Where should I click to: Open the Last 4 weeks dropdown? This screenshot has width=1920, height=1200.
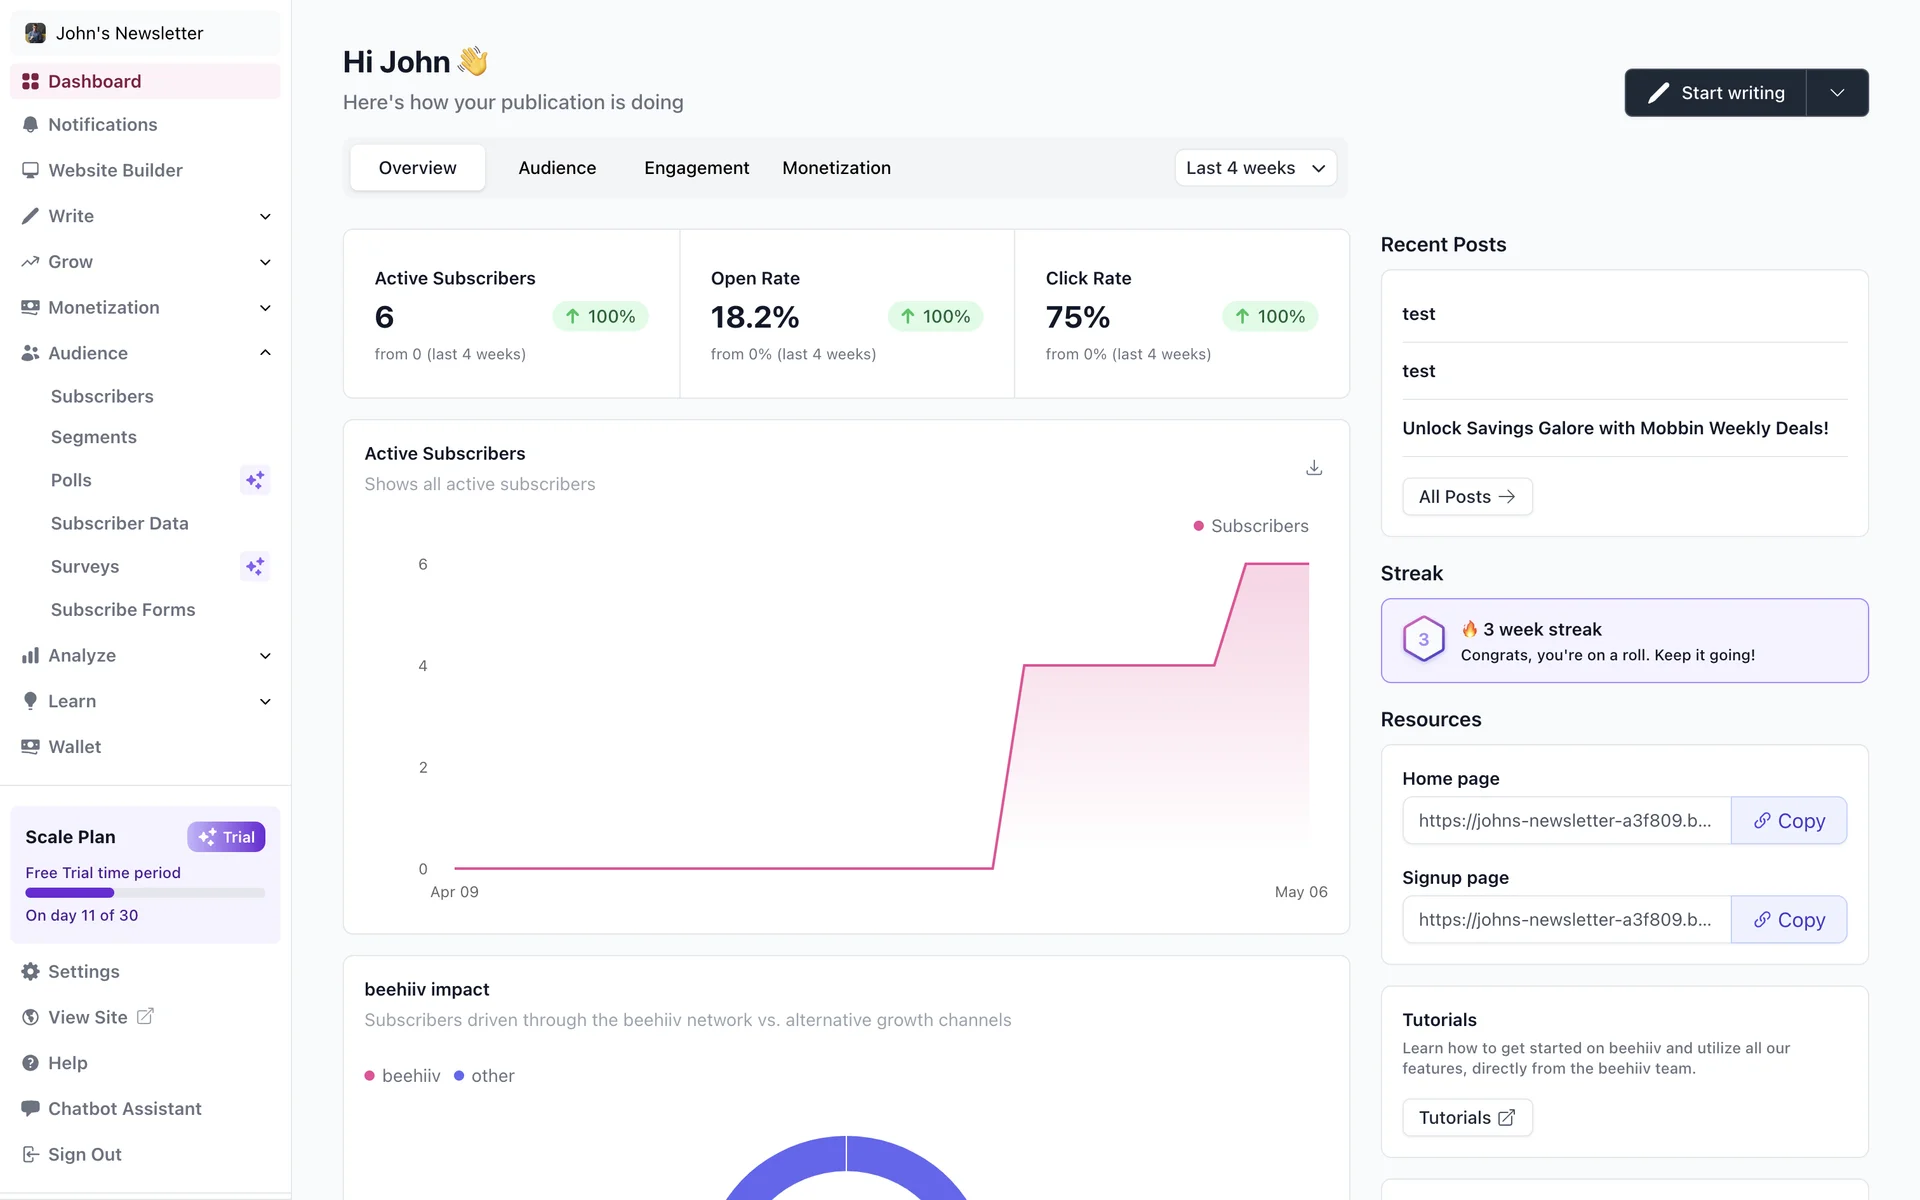point(1255,168)
